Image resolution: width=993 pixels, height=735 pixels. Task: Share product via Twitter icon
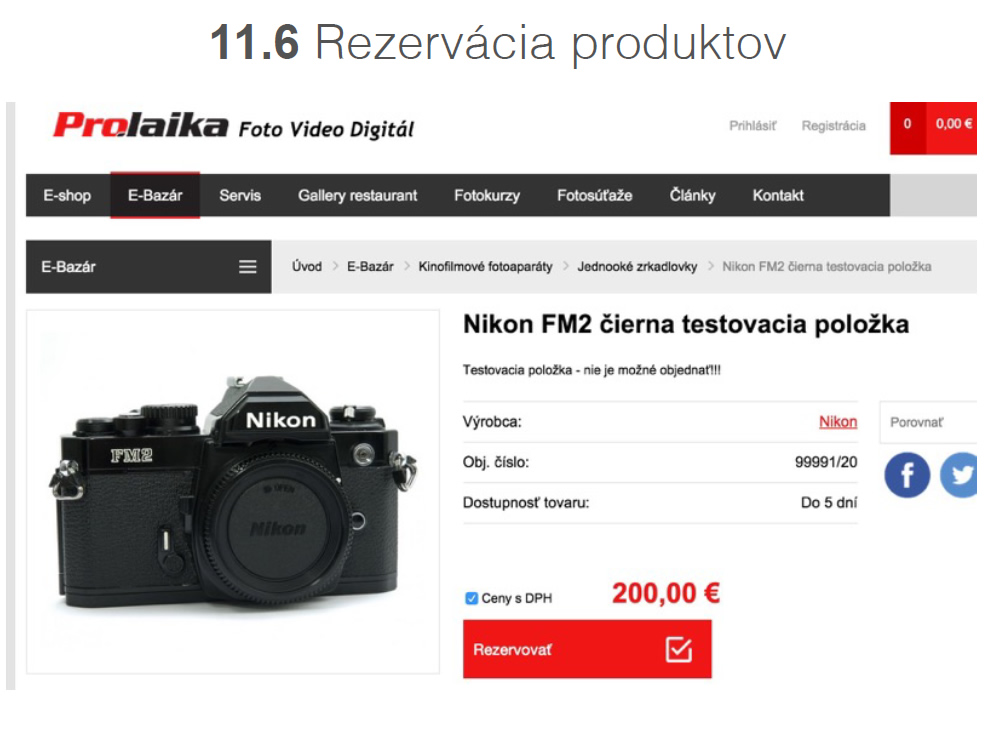(x=959, y=475)
